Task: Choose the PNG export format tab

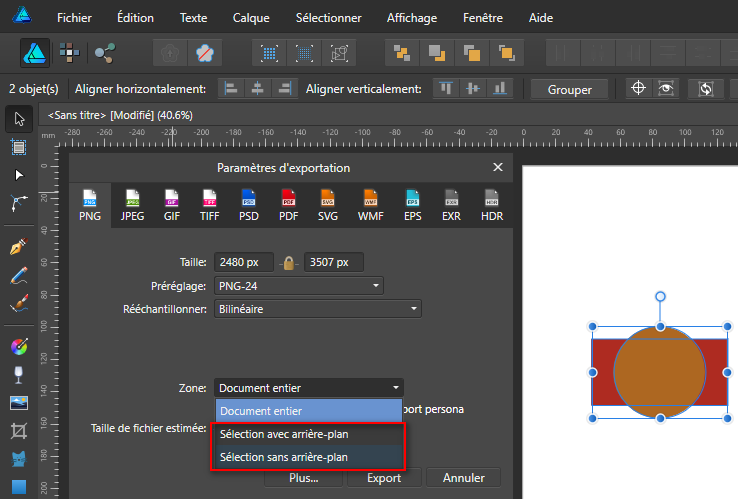Action: [90, 205]
